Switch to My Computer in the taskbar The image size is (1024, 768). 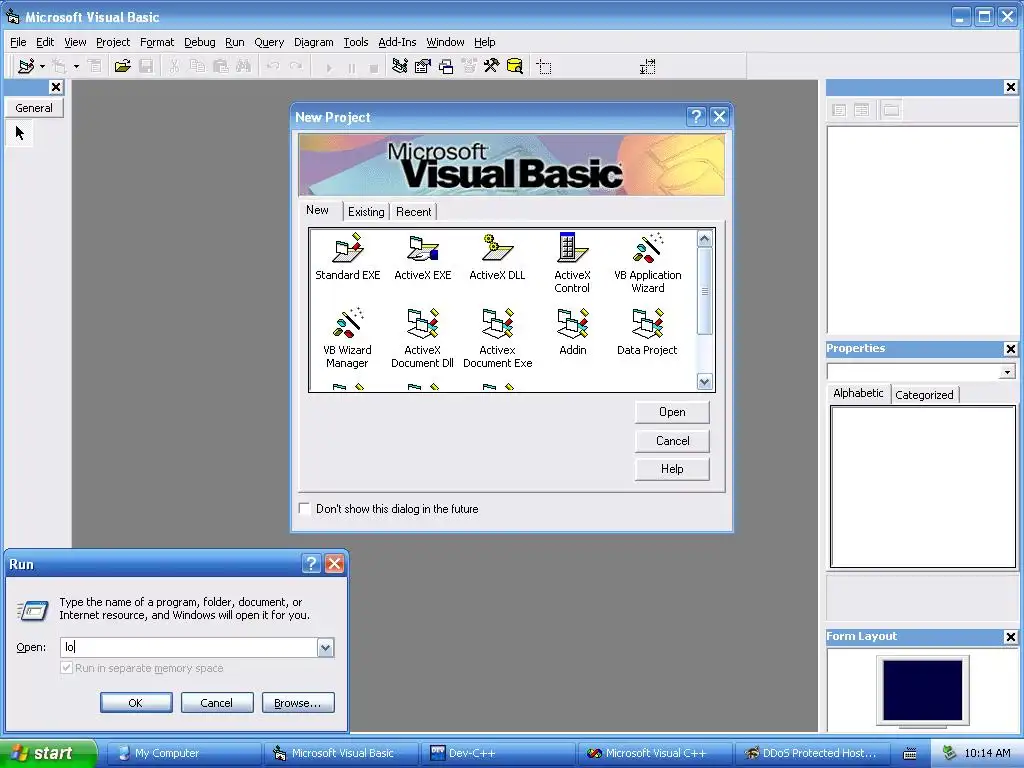[183, 753]
